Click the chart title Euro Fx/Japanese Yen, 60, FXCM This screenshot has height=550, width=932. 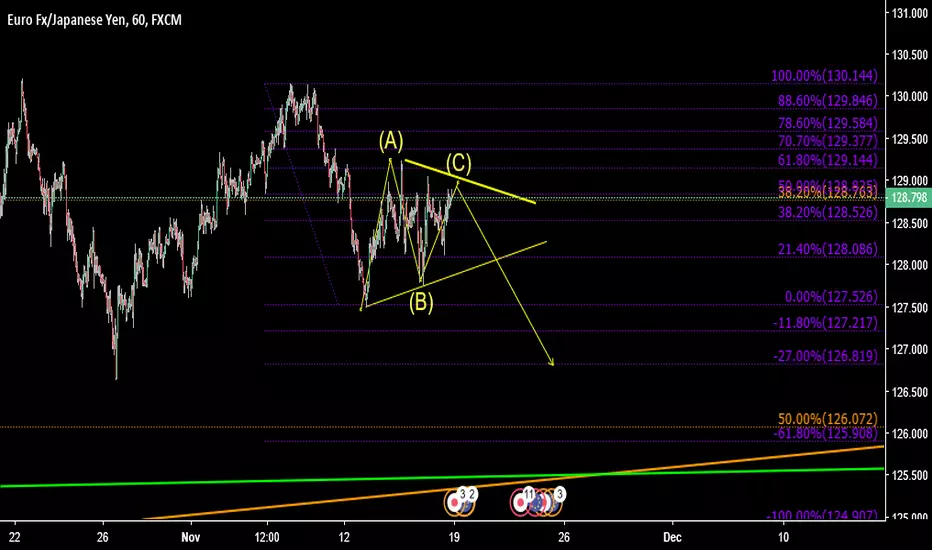click(94, 20)
